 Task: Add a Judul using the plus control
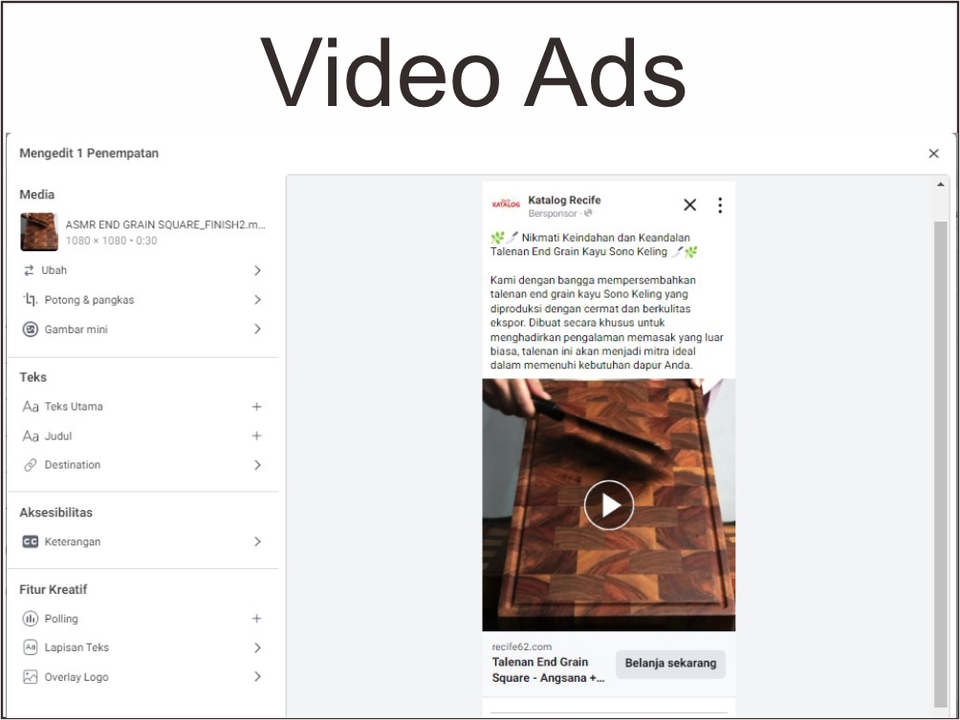click(x=257, y=436)
